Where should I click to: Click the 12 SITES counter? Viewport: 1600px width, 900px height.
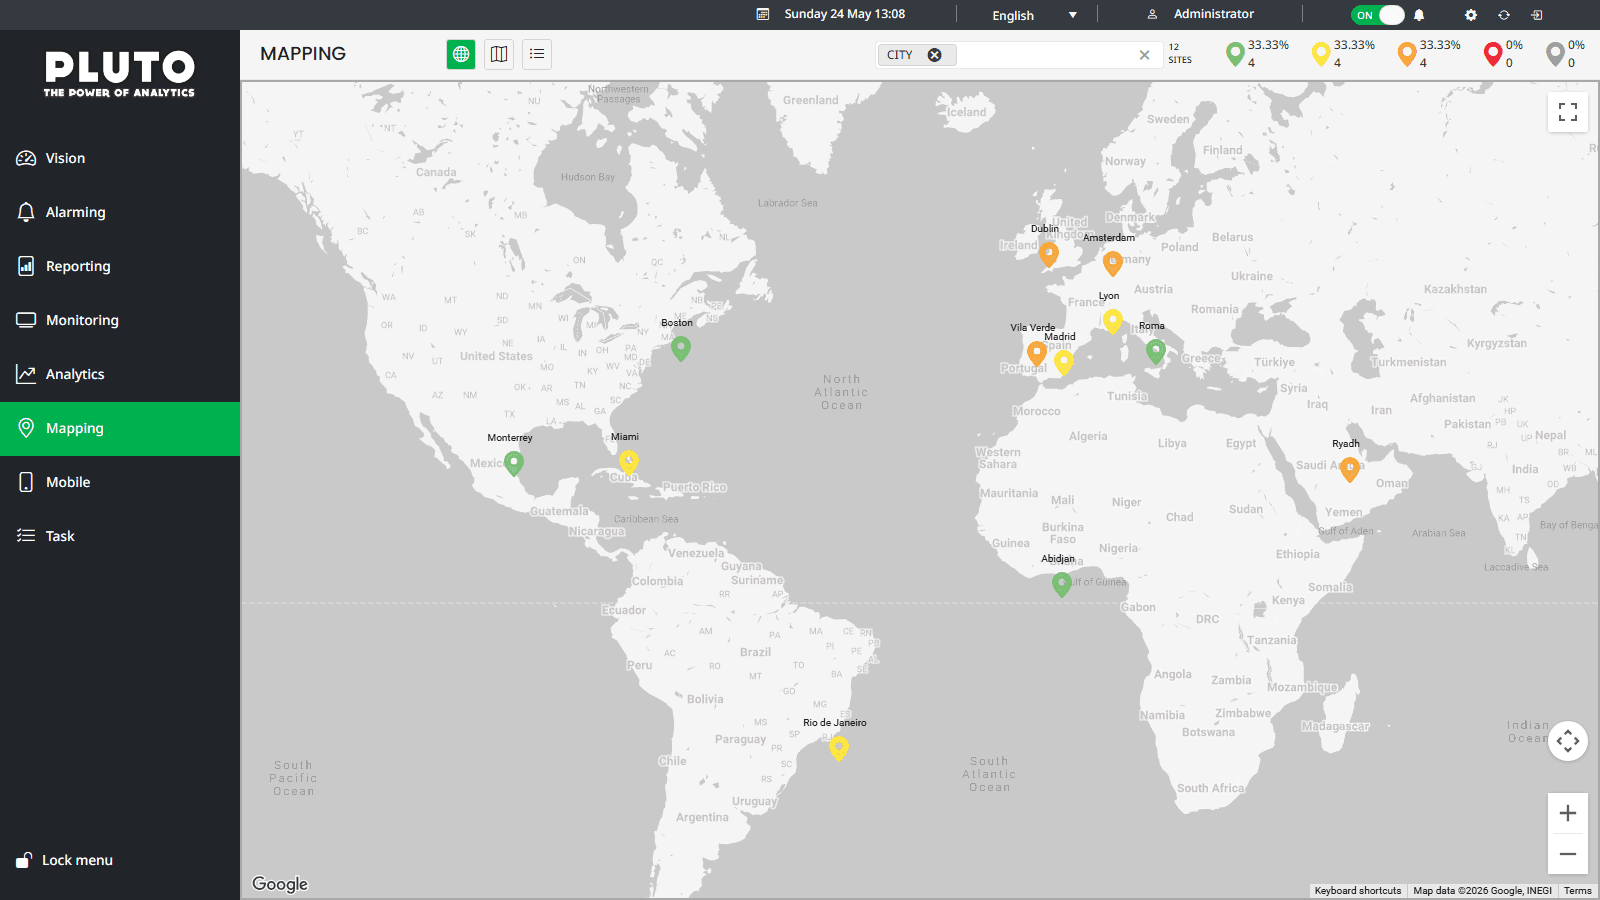click(1180, 54)
